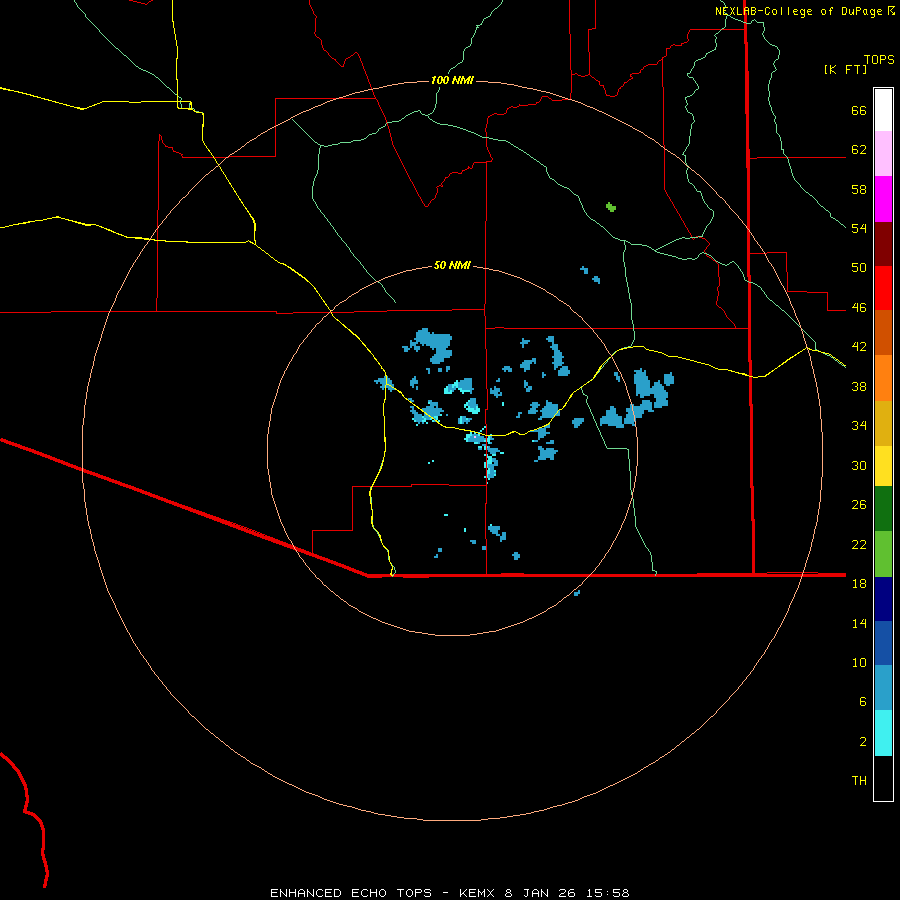The image size is (900, 900).
Task: Click the 'TH' threshold legend label
Action: [x=859, y=780]
